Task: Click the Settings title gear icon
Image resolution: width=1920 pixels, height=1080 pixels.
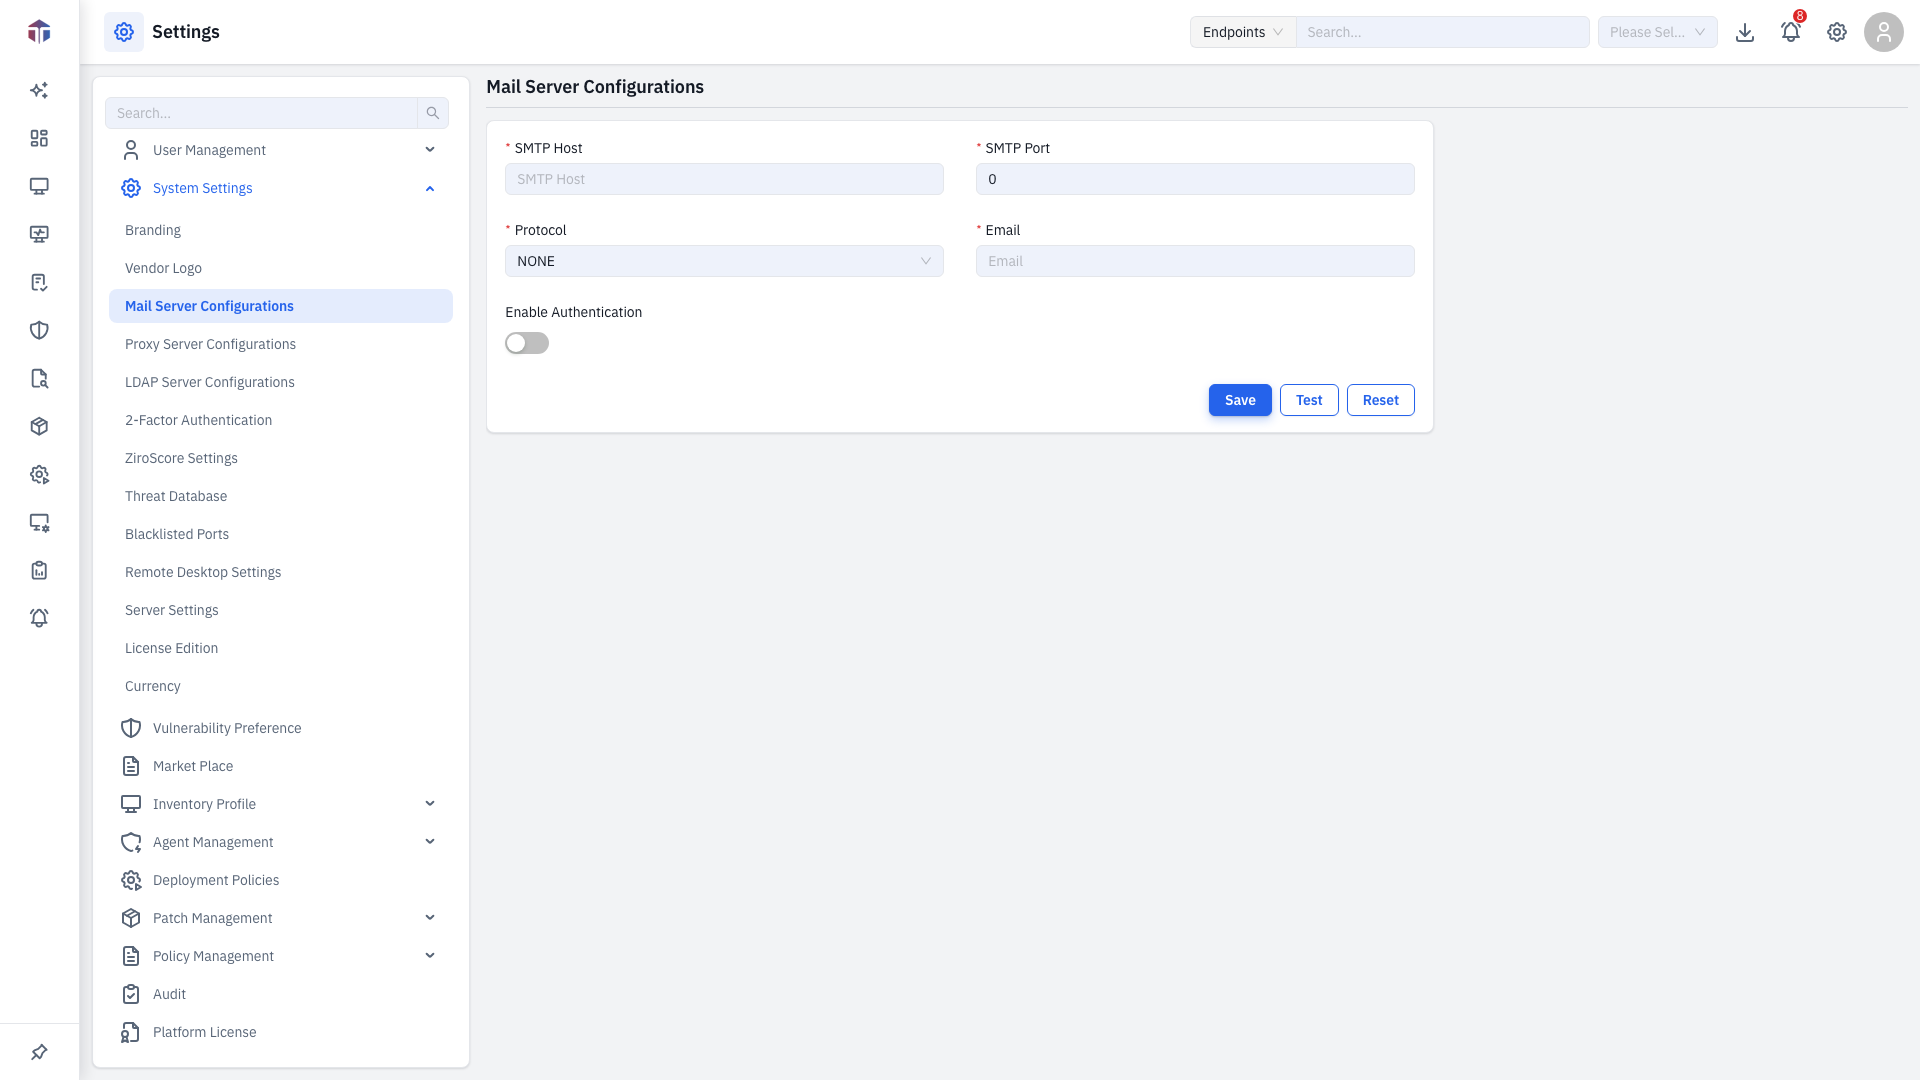Action: (x=124, y=32)
